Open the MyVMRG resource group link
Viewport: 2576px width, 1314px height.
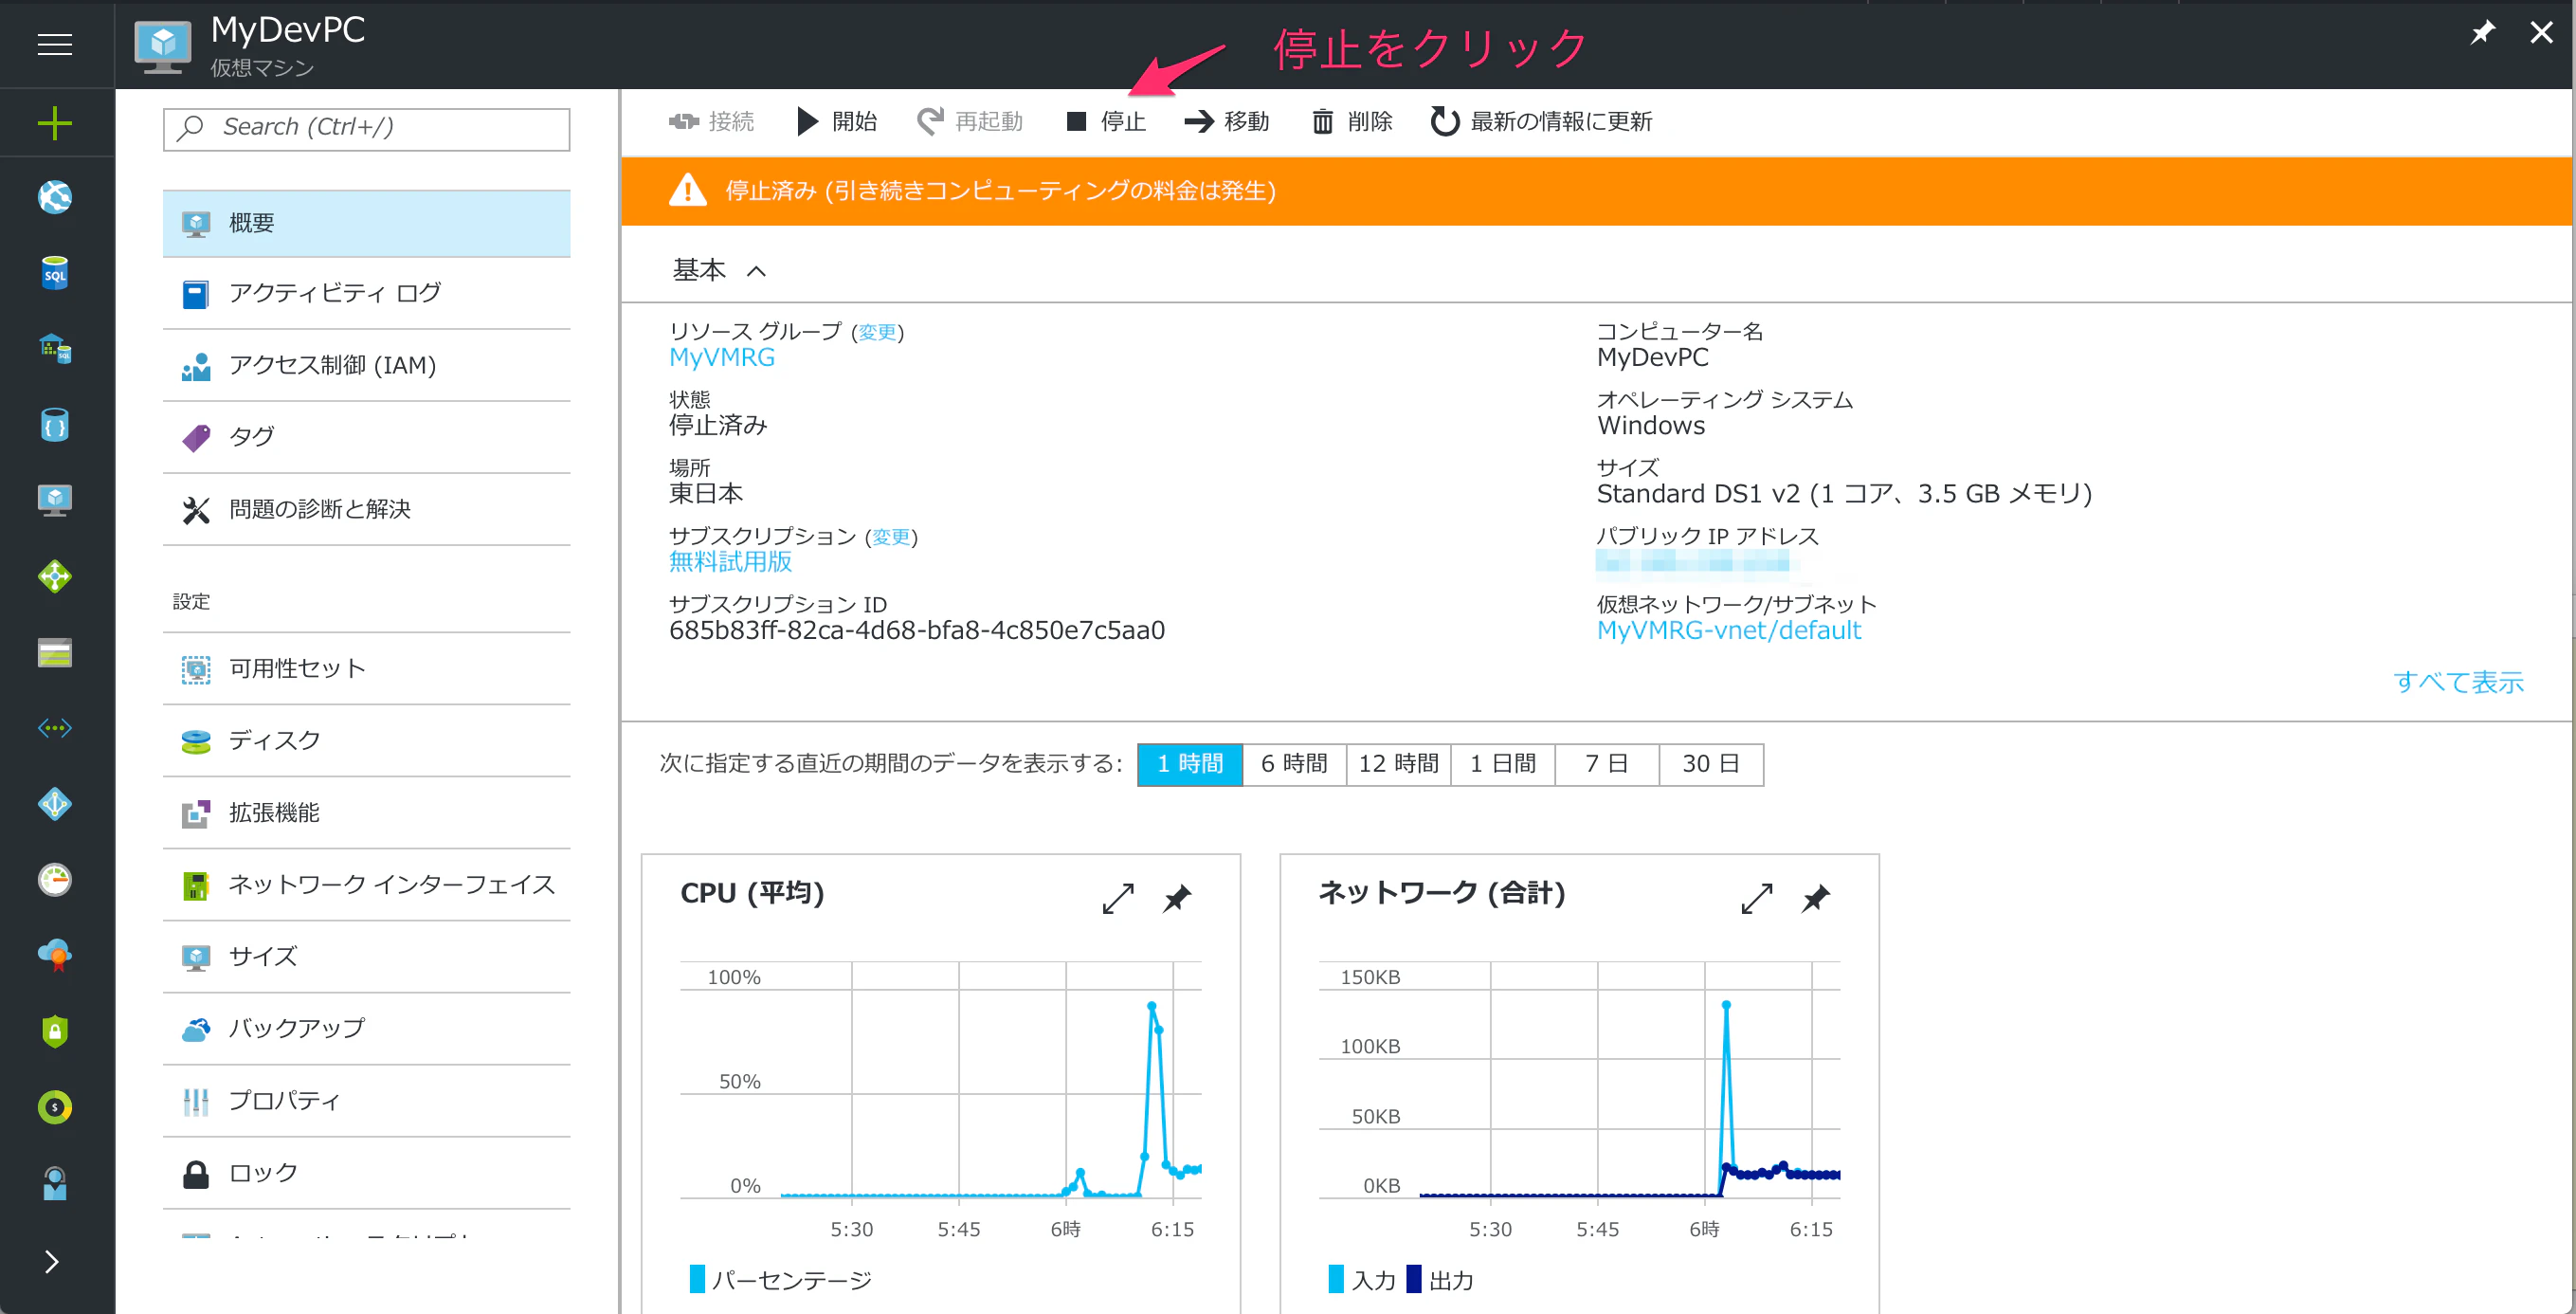[722, 358]
